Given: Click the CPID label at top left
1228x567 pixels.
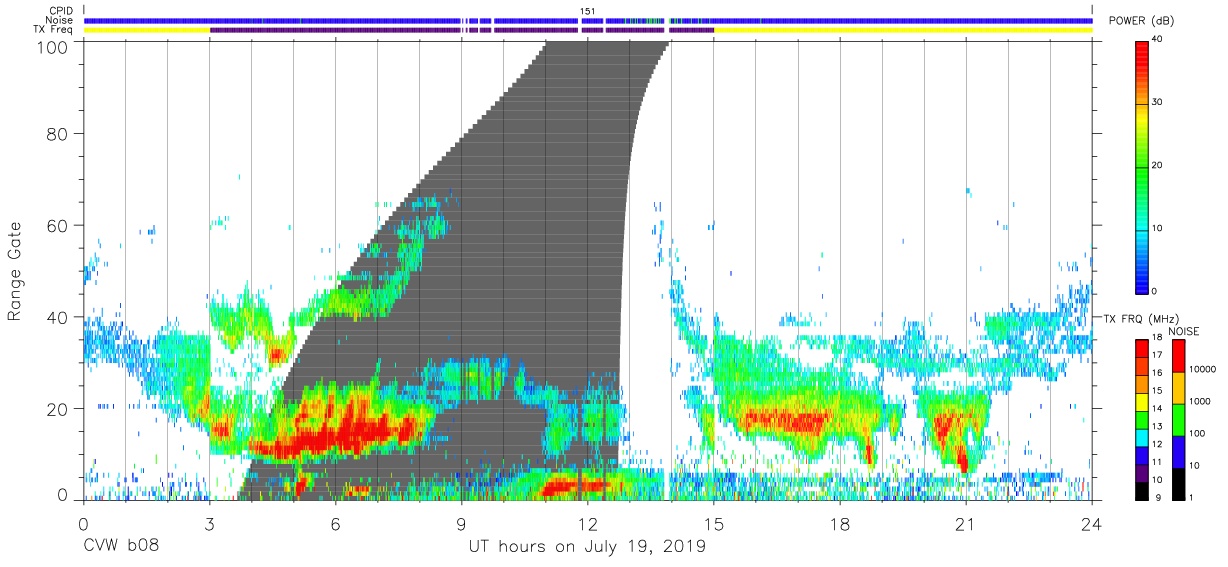Looking at the screenshot, I should click(x=60, y=11).
